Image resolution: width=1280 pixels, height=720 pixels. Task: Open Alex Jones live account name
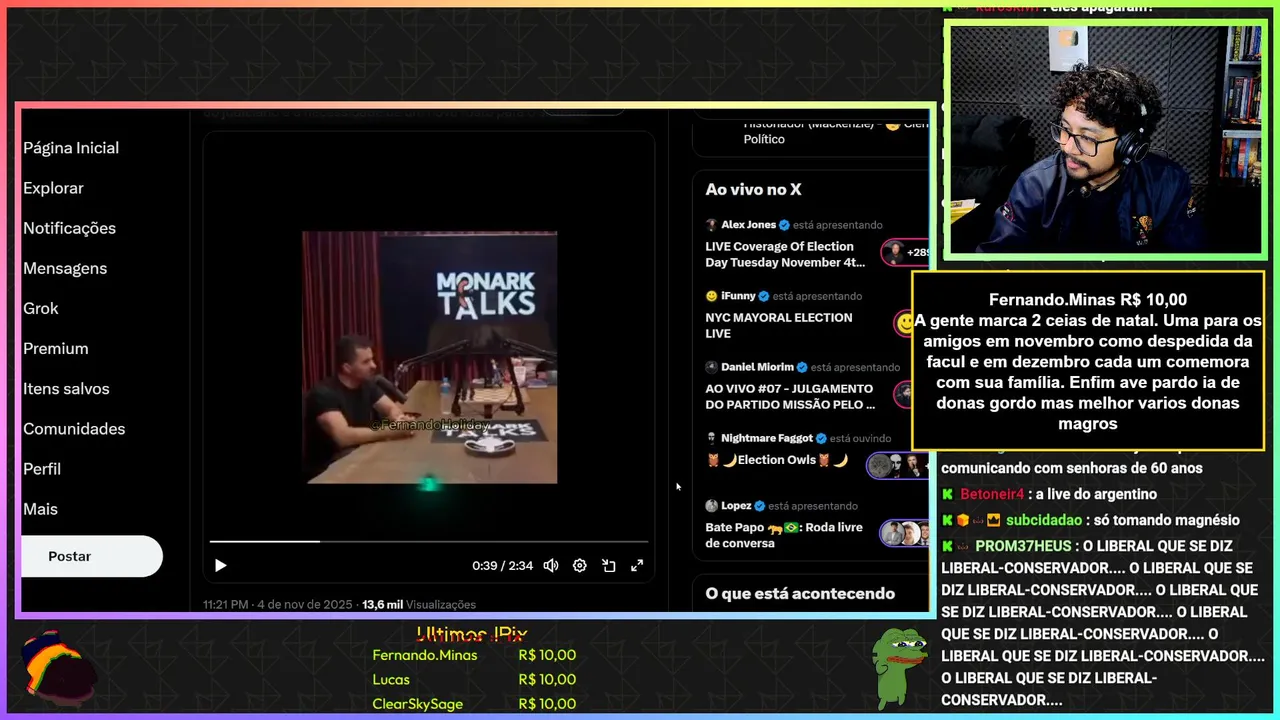point(748,225)
